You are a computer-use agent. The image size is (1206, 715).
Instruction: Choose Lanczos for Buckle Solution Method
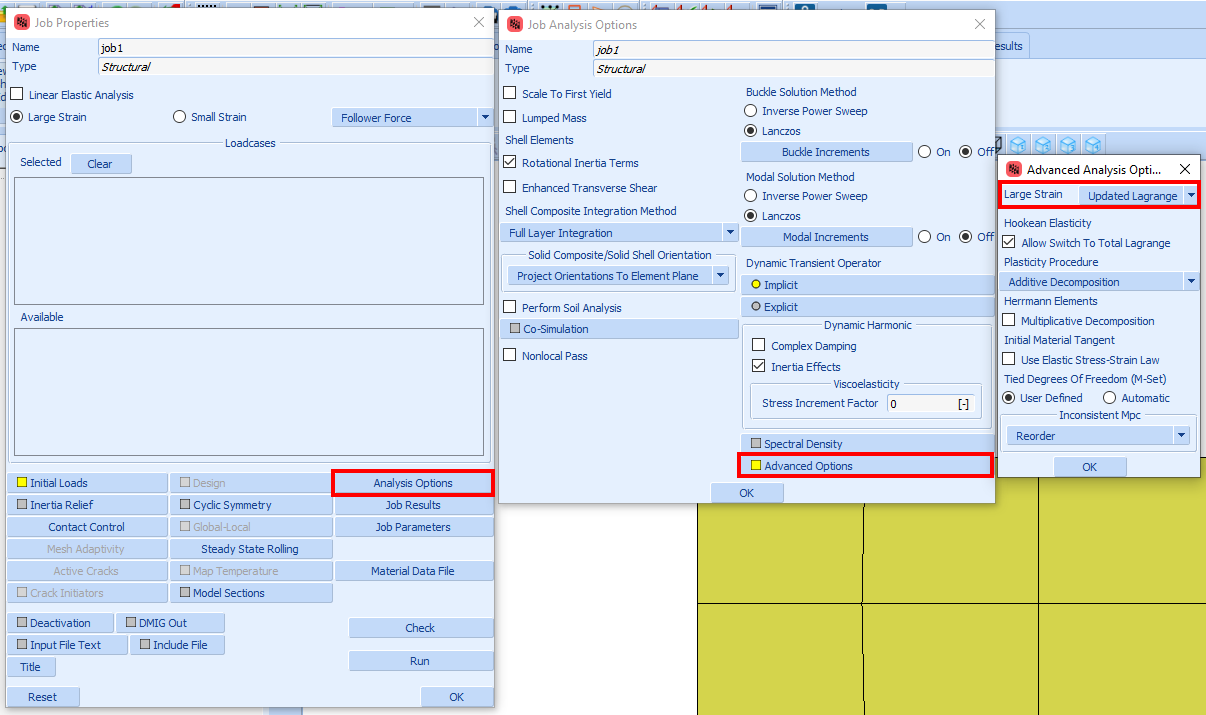pos(751,131)
